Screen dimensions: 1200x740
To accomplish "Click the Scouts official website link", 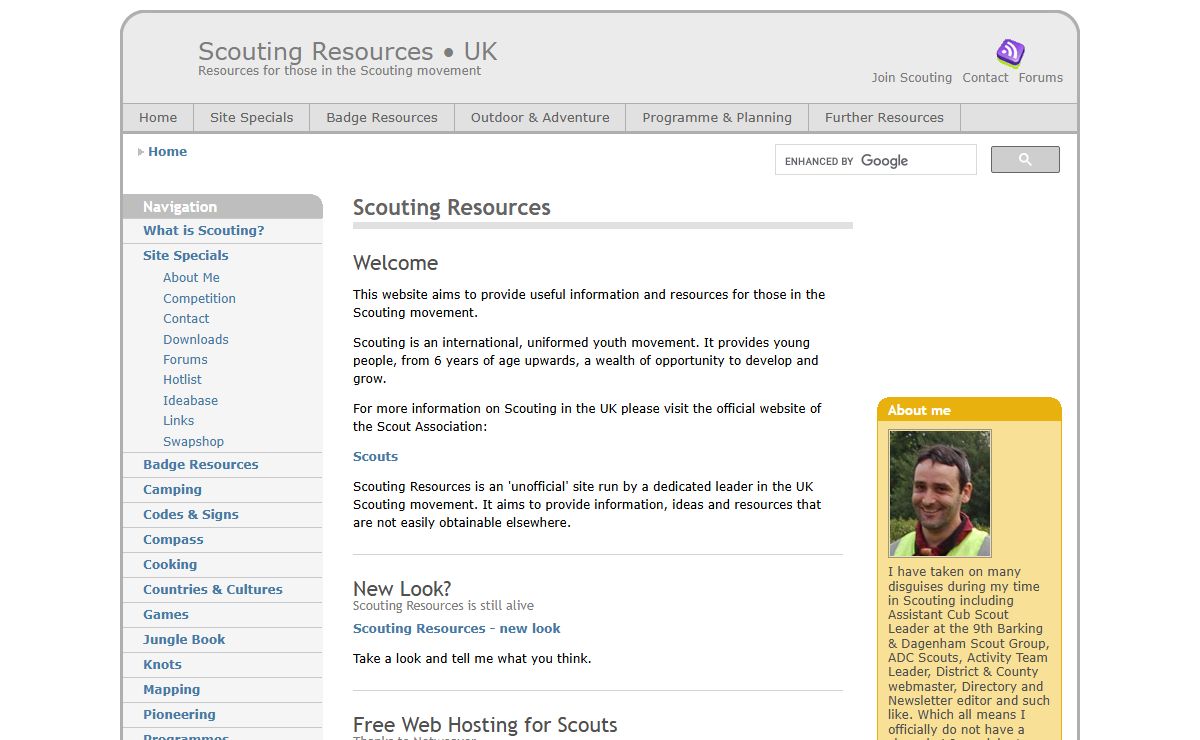I will [375, 457].
